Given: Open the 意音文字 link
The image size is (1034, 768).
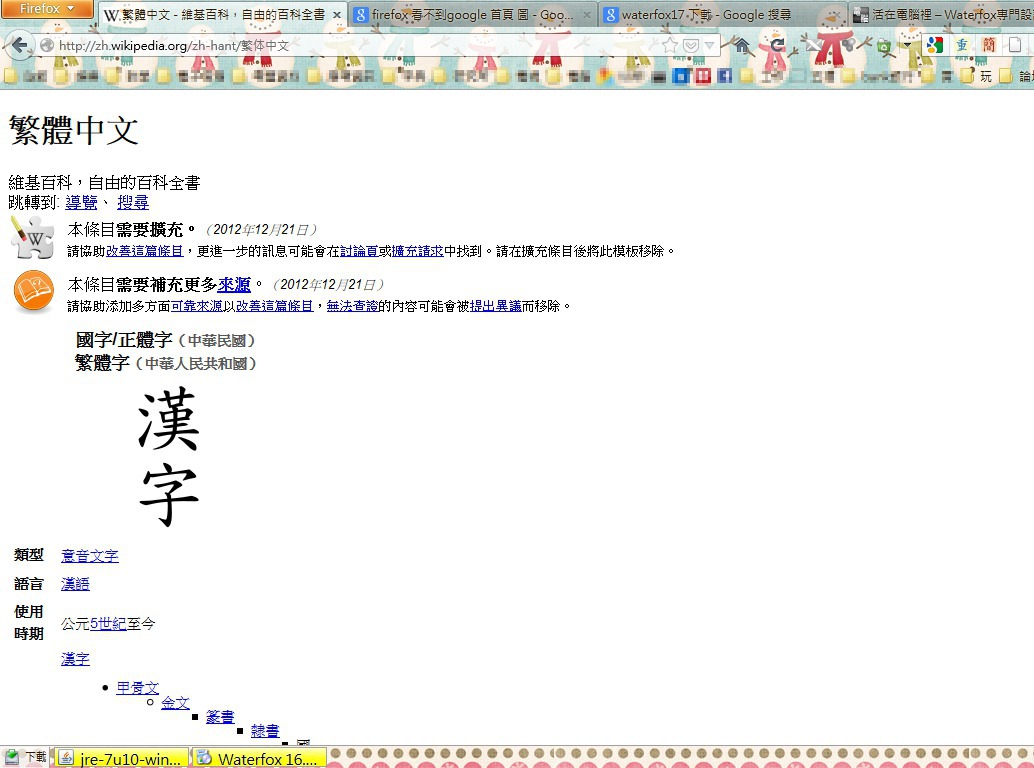Looking at the screenshot, I should (90, 556).
